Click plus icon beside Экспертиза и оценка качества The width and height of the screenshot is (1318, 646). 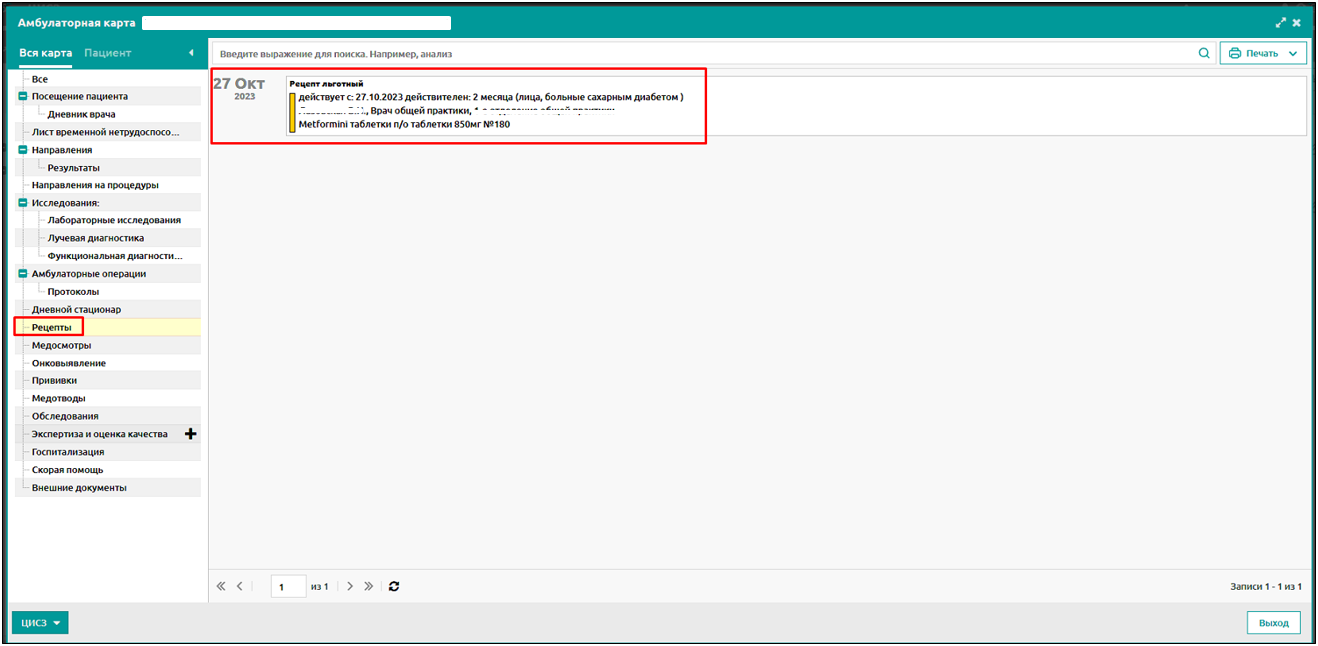click(191, 434)
